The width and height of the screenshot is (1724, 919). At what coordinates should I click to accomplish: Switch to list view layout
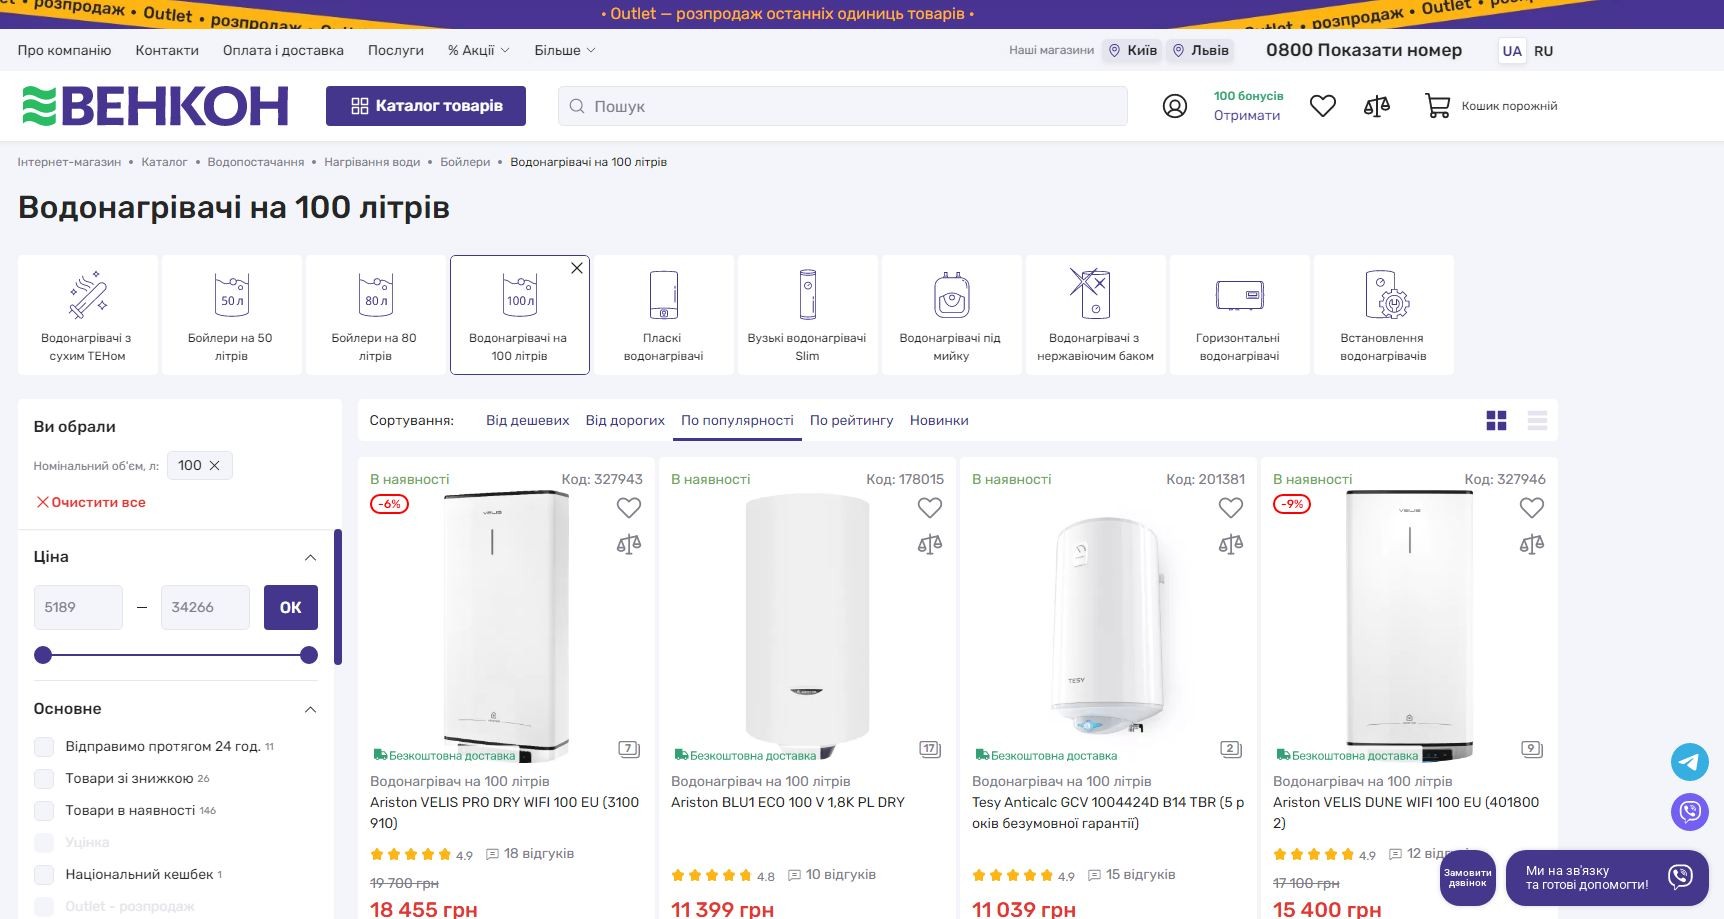point(1537,421)
